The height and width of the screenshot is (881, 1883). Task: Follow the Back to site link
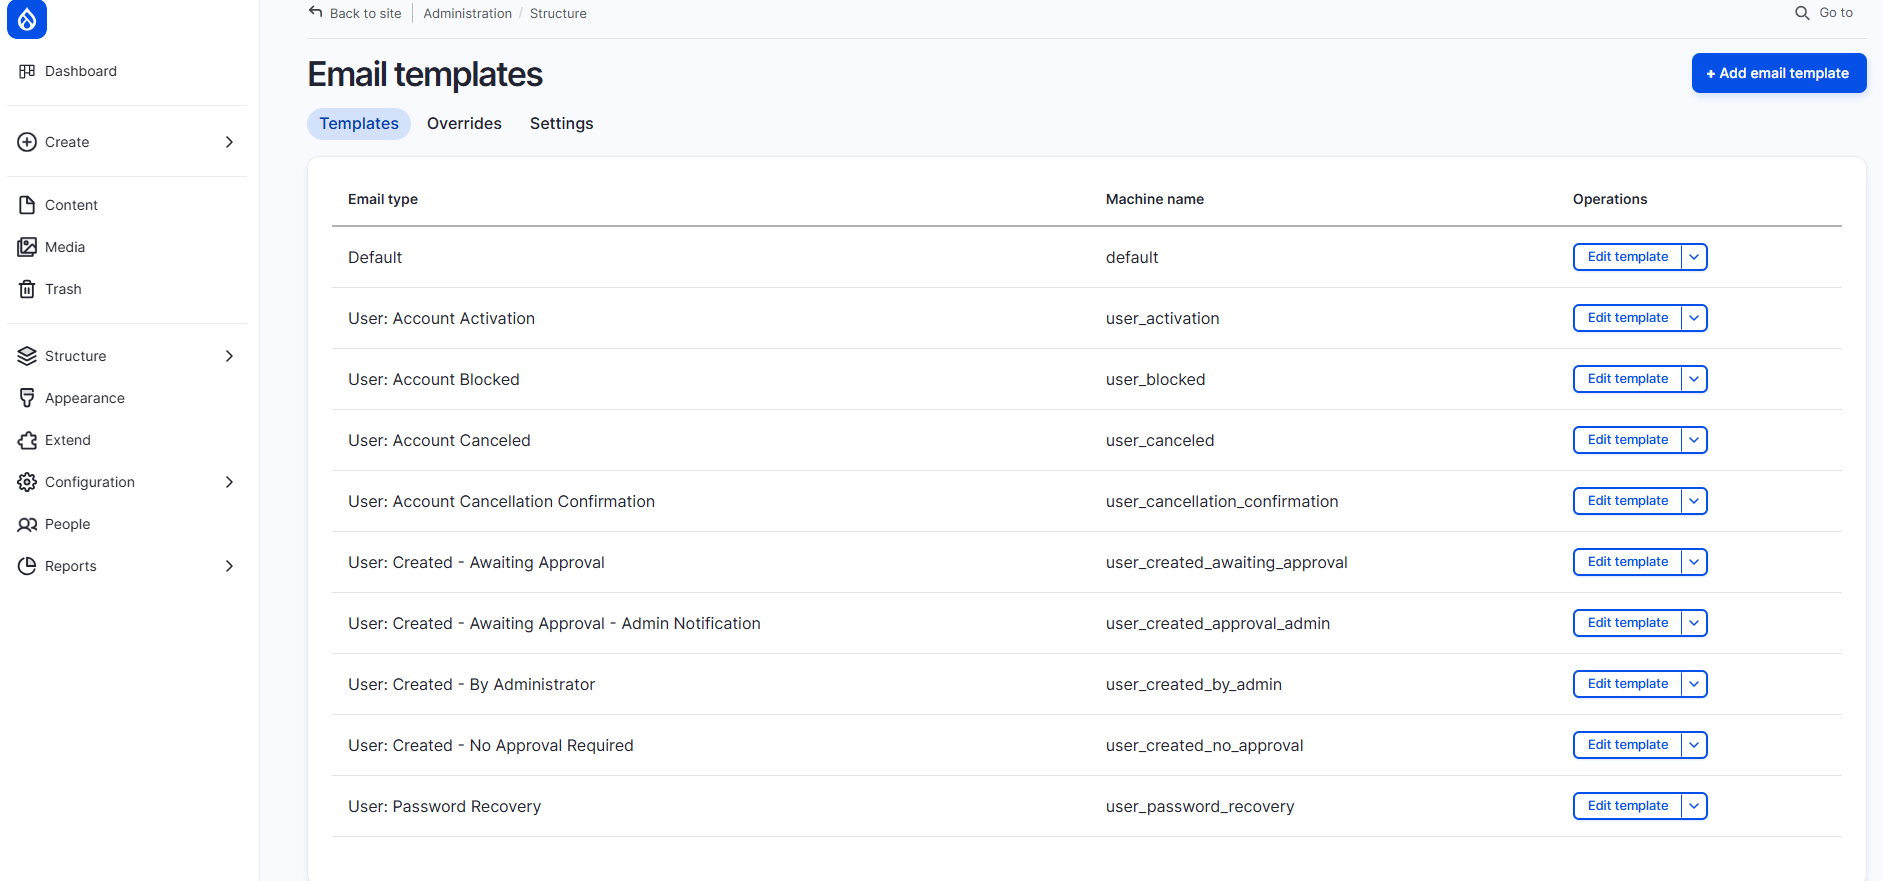click(356, 13)
